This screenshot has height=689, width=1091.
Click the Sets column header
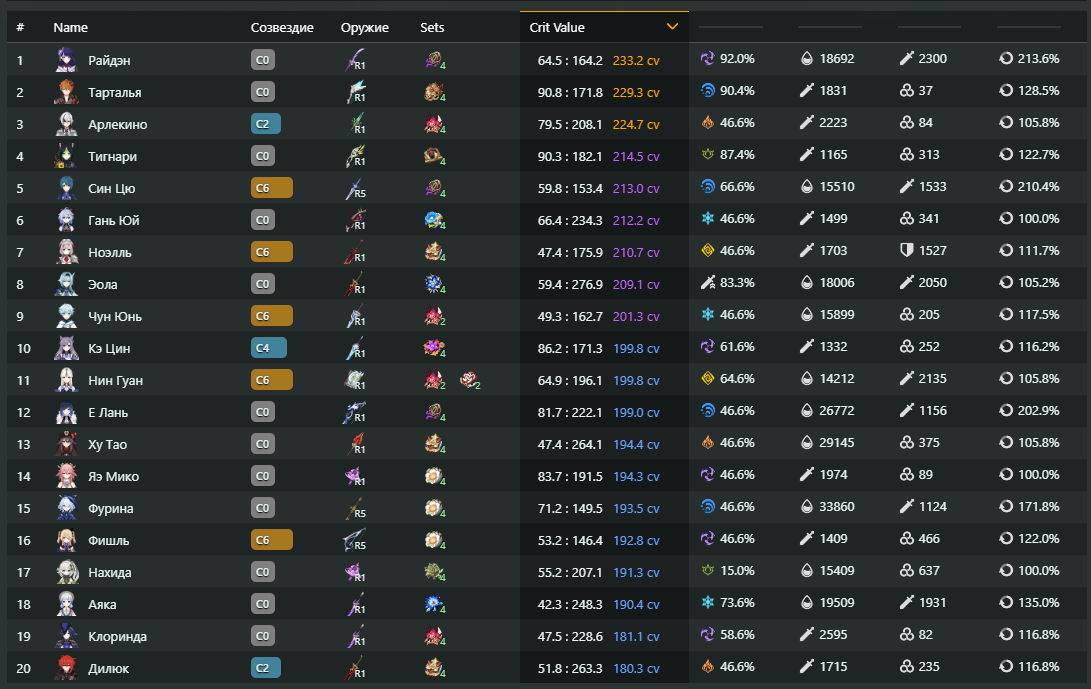(432, 28)
